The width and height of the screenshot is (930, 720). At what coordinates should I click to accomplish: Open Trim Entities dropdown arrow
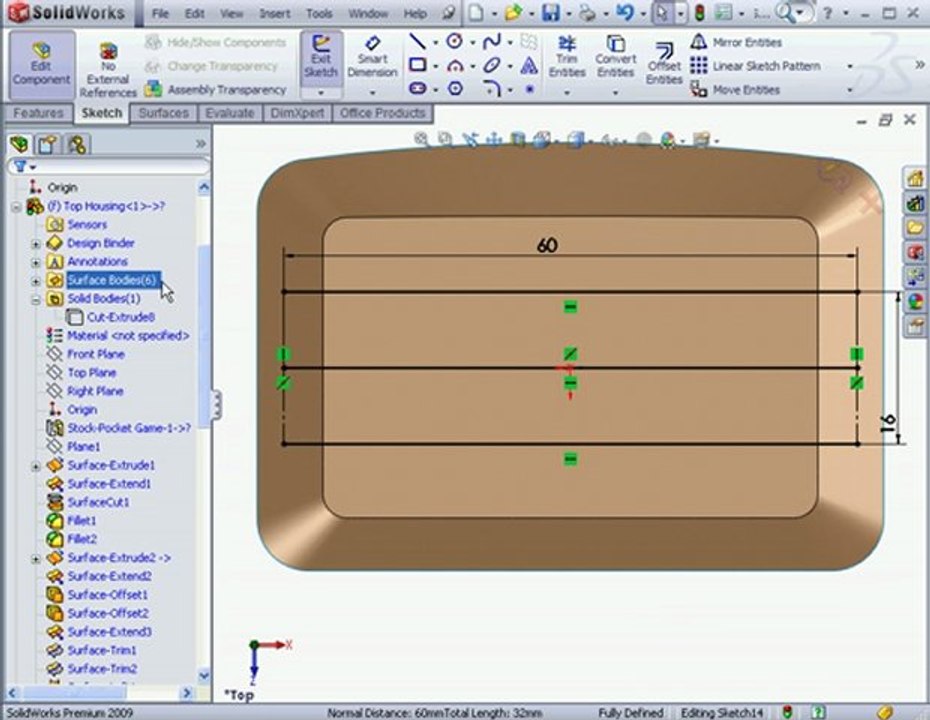[567, 93]
